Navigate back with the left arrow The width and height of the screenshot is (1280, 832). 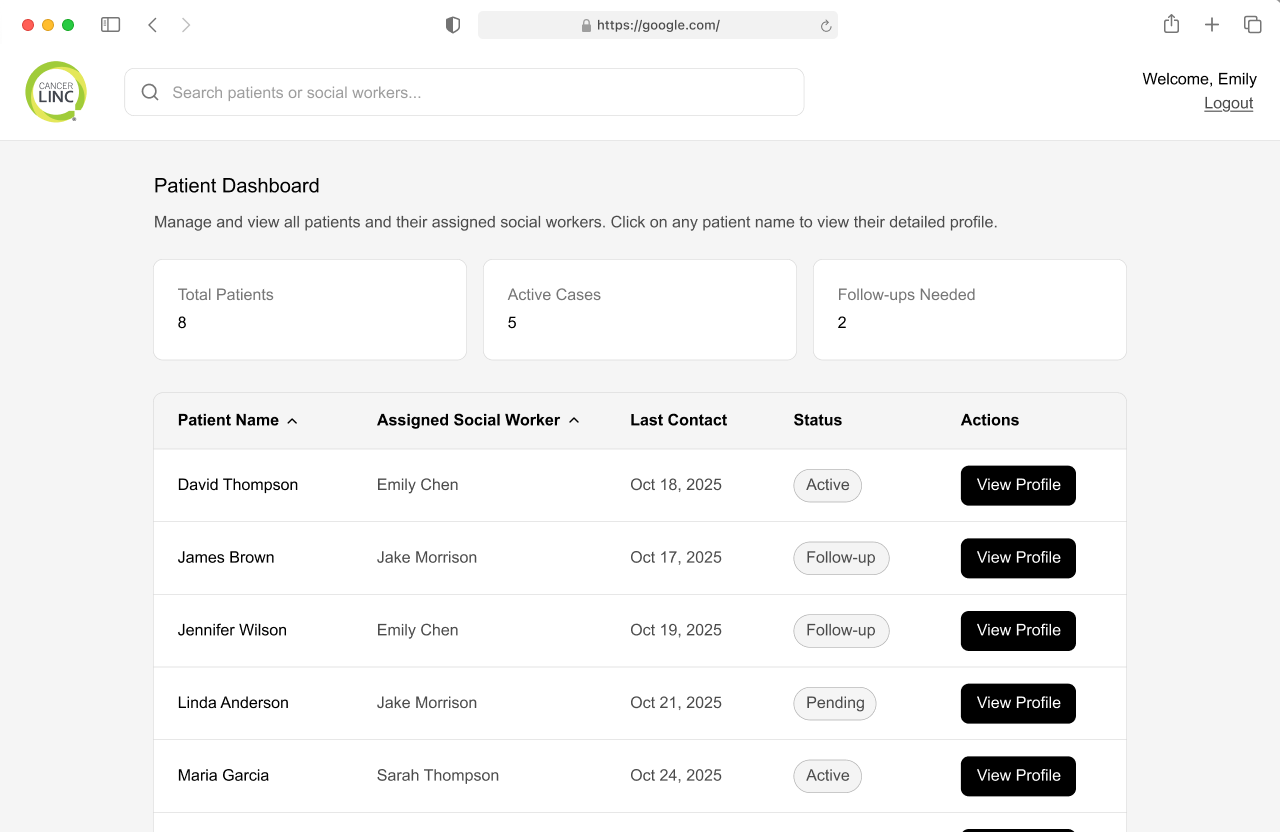click(152, 23)
